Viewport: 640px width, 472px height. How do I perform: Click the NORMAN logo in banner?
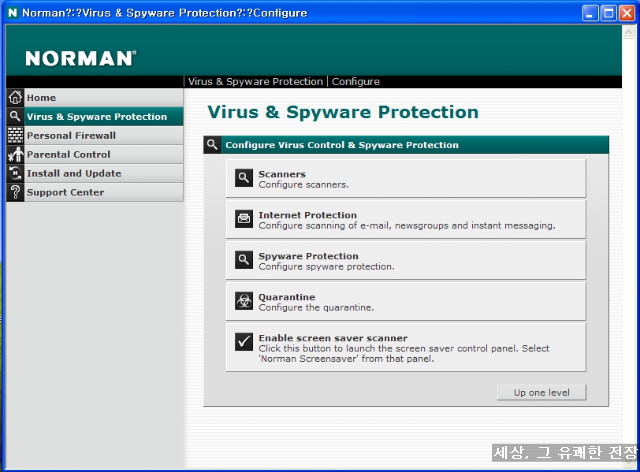pos(80,58)
